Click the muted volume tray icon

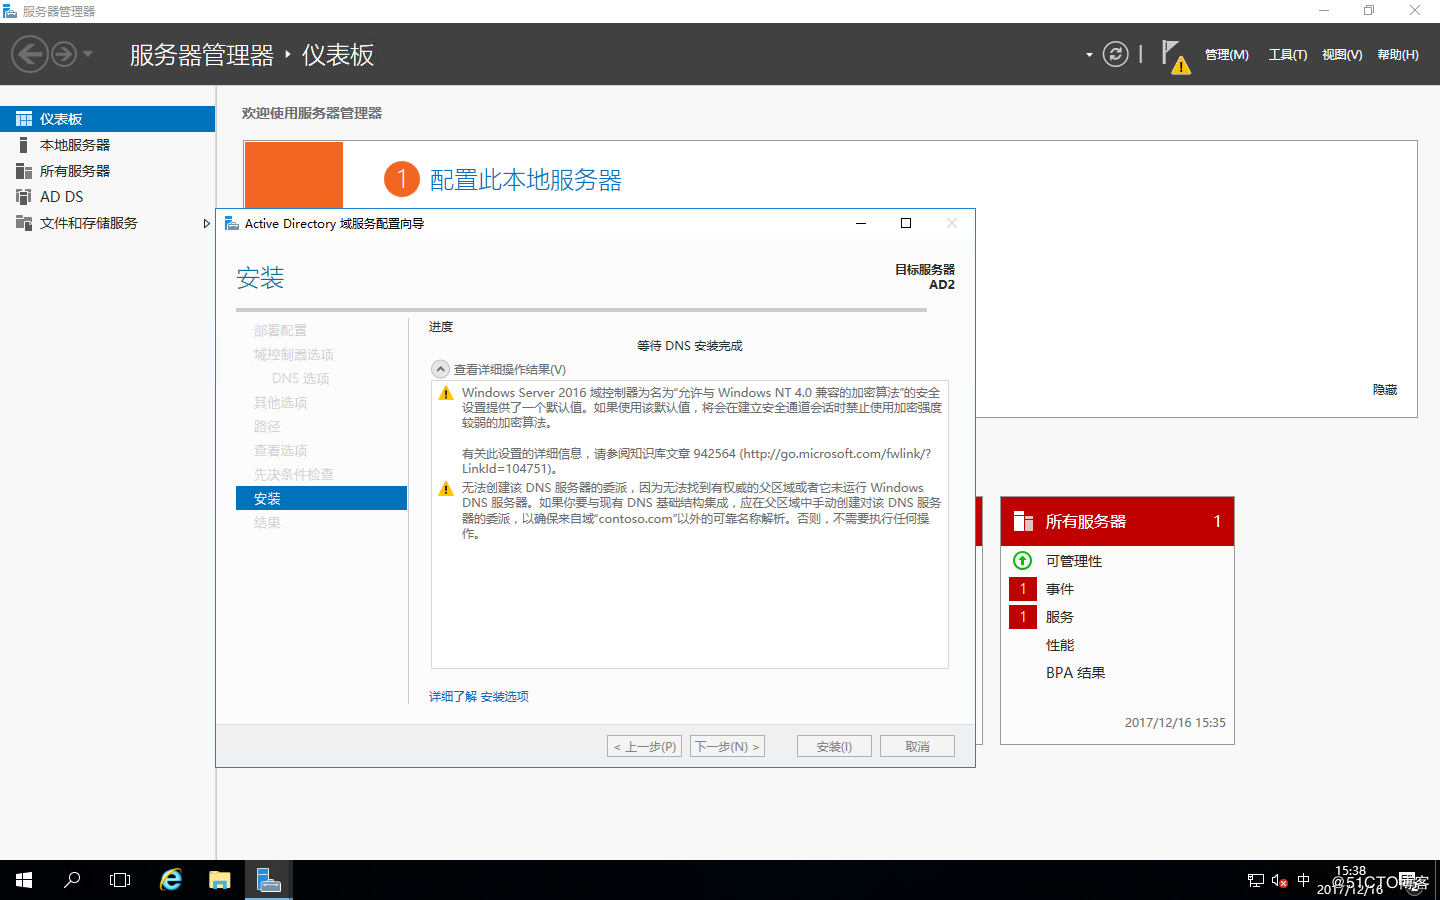(1279, 881)
